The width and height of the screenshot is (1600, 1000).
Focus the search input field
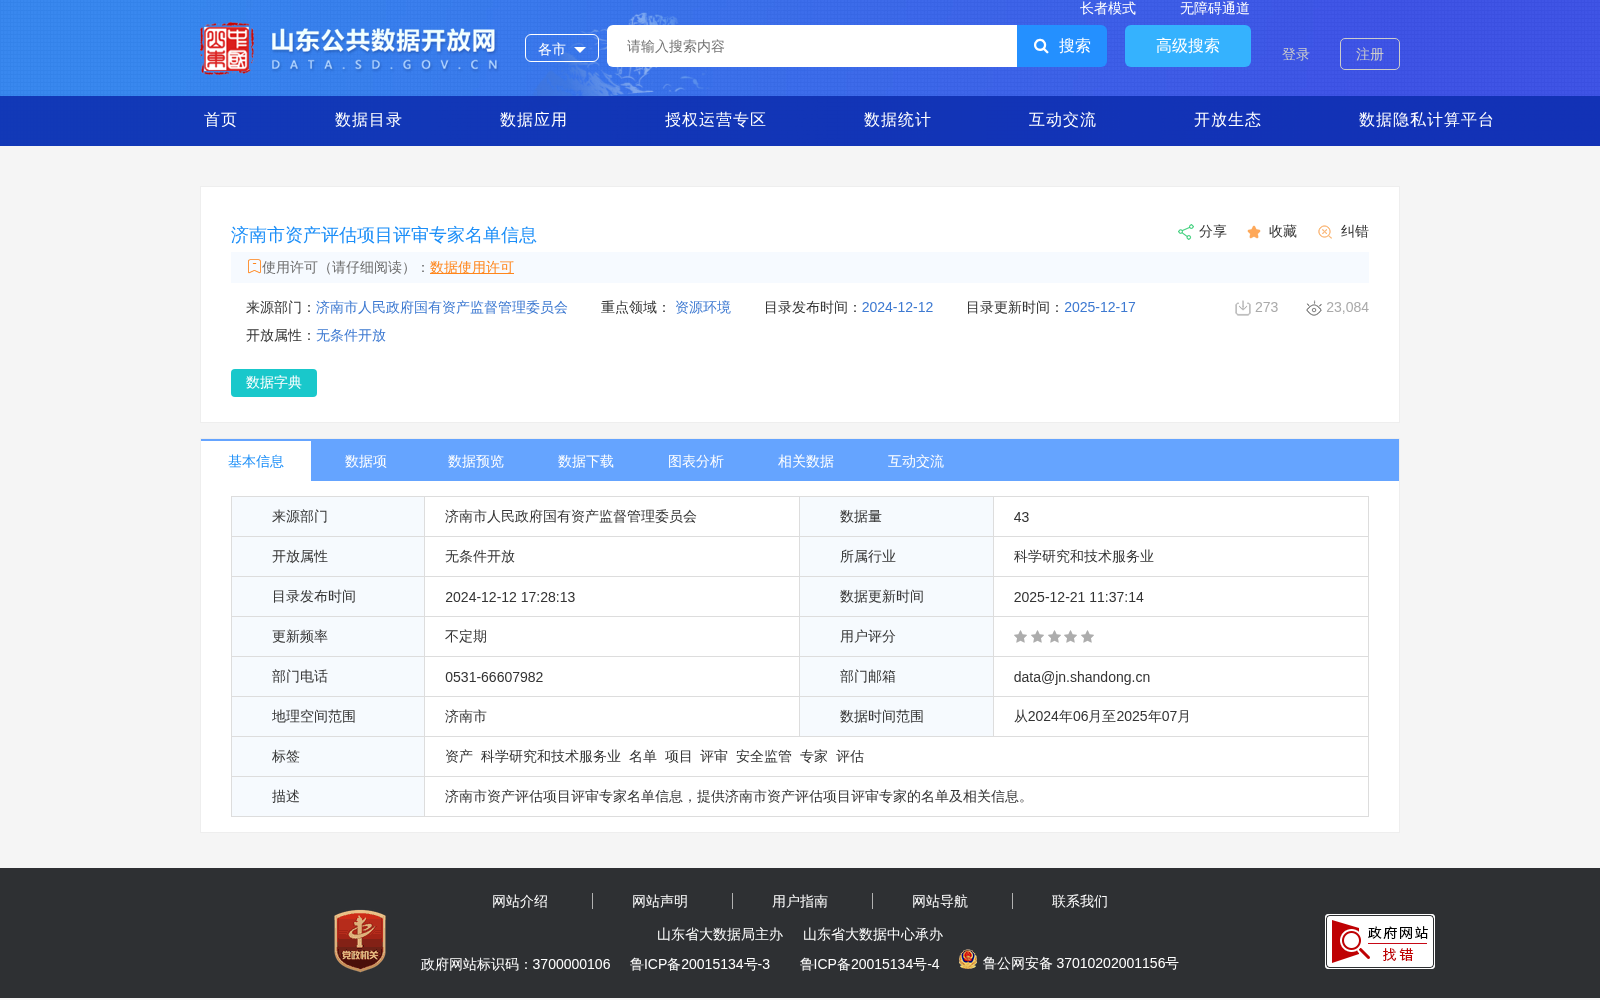pyautogui.click(x=812, y=46)
